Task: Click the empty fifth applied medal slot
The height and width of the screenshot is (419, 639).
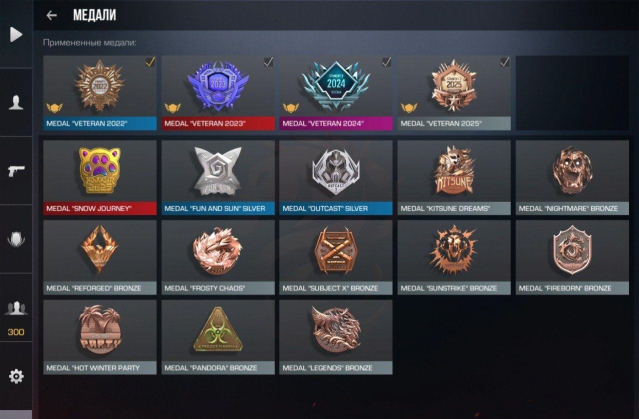Action: click(x=572, y=93)
